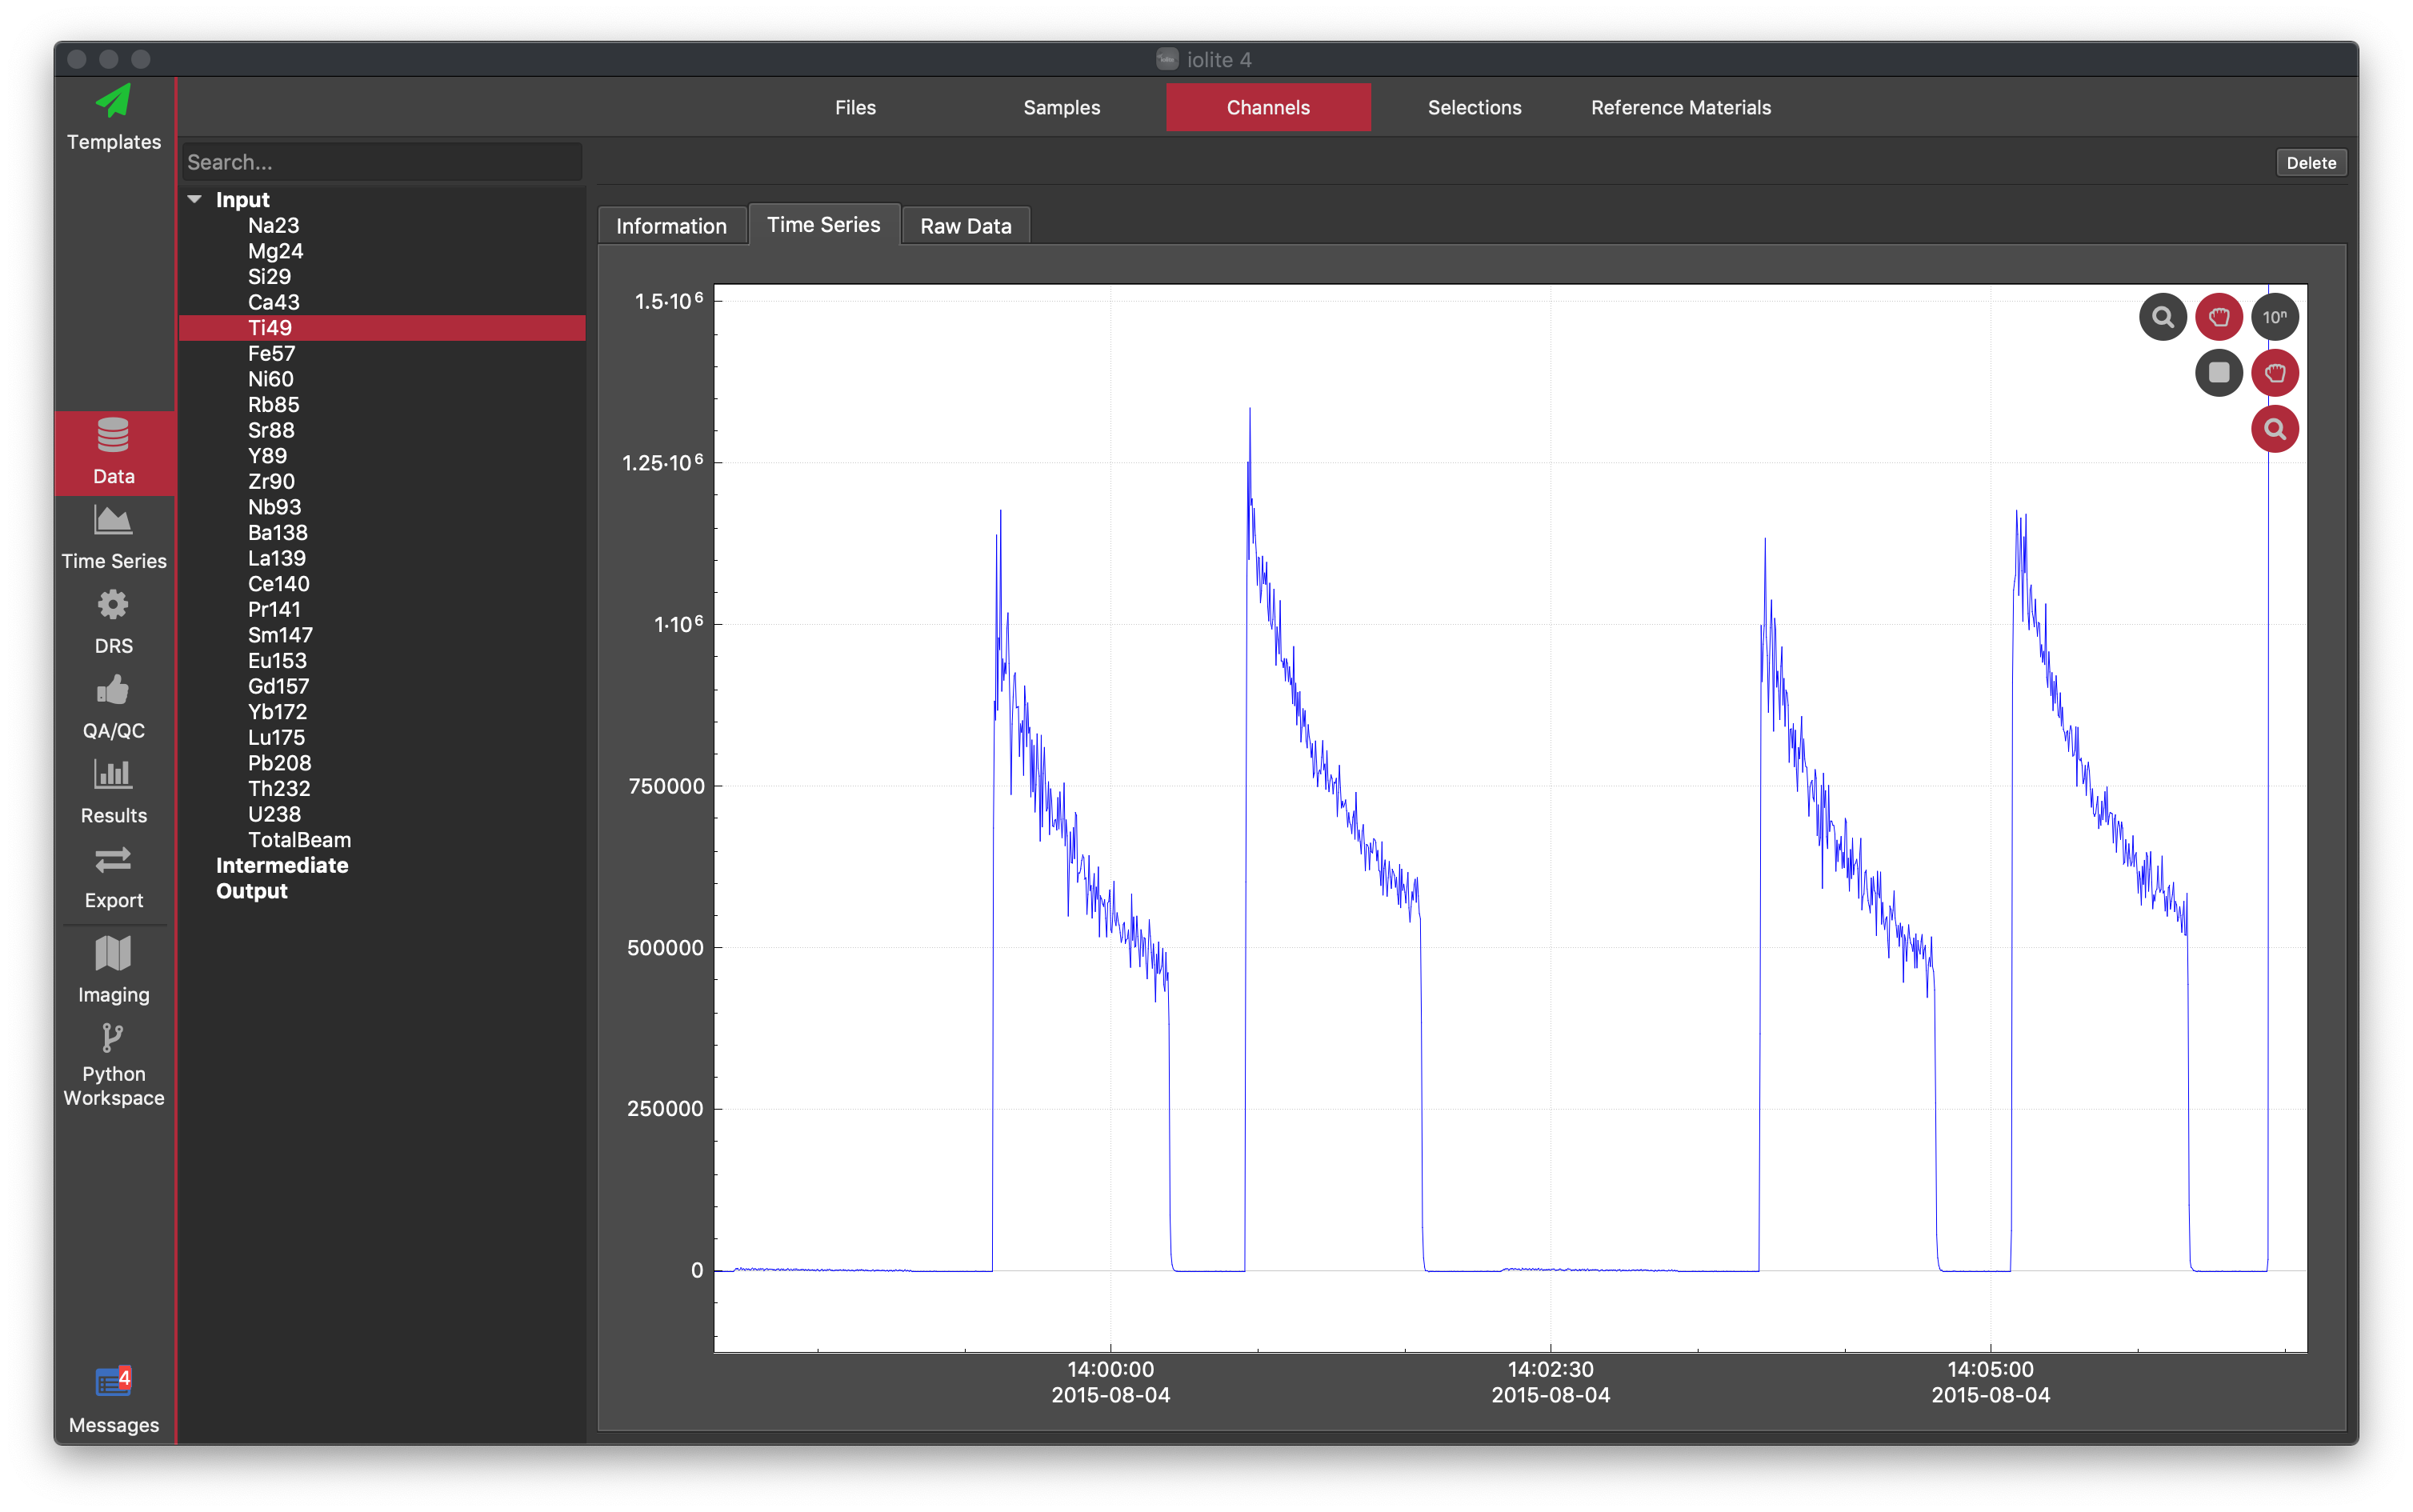Focus the channel Search field
The image size is (2413, 1512).
coord(381,162)
